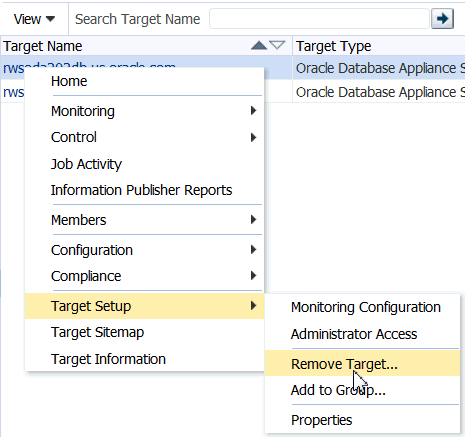The height and width of the screenshot is (437, 465).
Task: Choose Monitoring Configuration in submenu
Action: [x=362, y=307]
